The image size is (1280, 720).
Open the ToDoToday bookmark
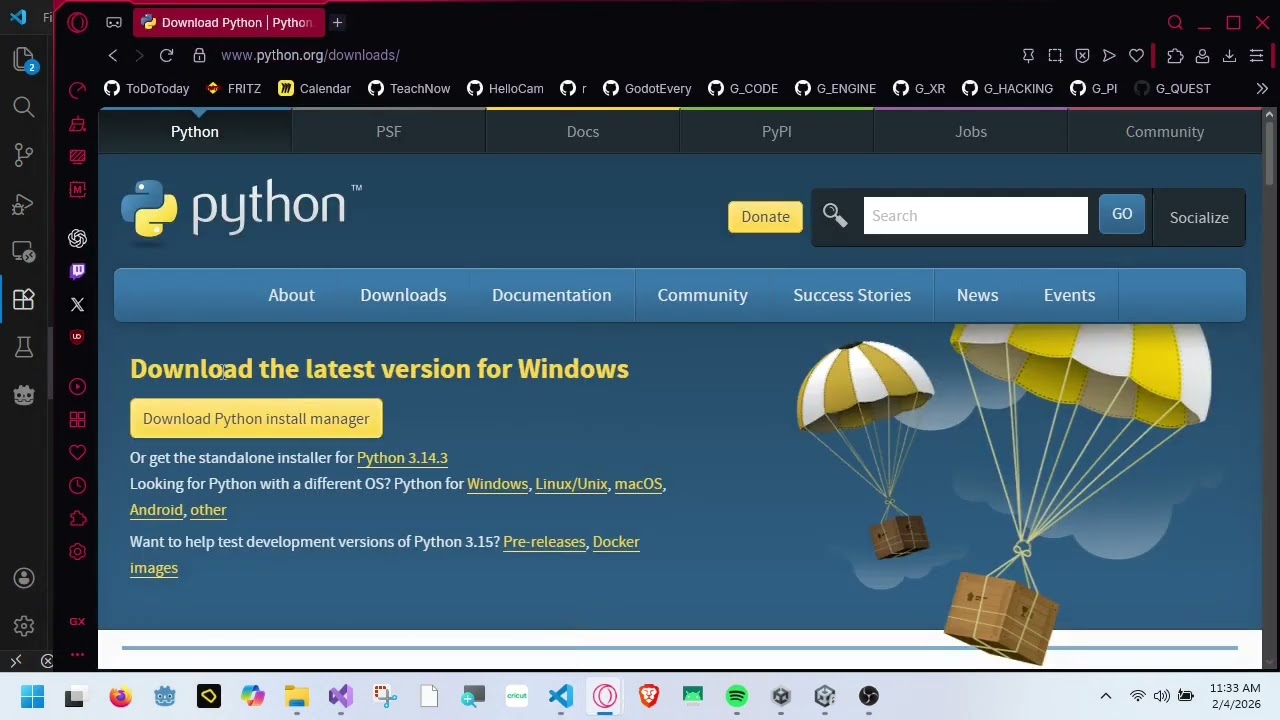coord(147,89)
